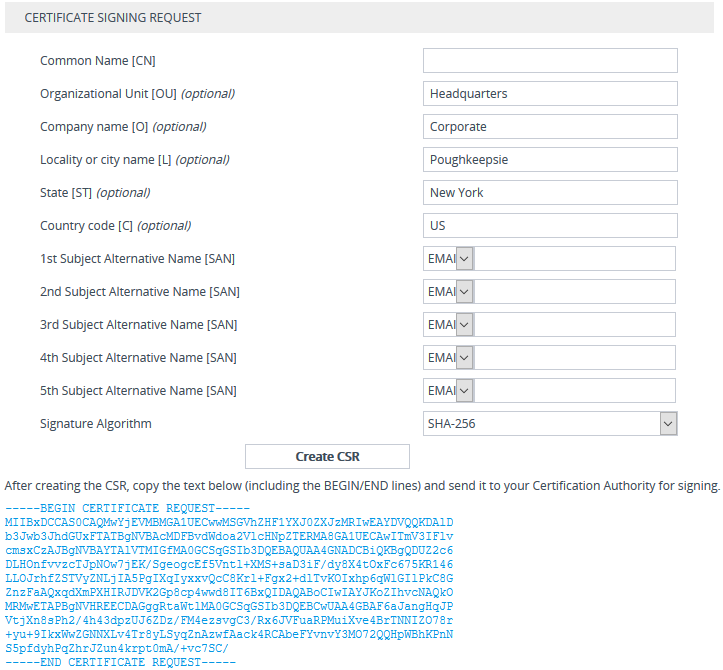This screenshot has width=723, height=670.
Task: Click the 2nd Subject Alternative Name value field
Action: (575, 292)
